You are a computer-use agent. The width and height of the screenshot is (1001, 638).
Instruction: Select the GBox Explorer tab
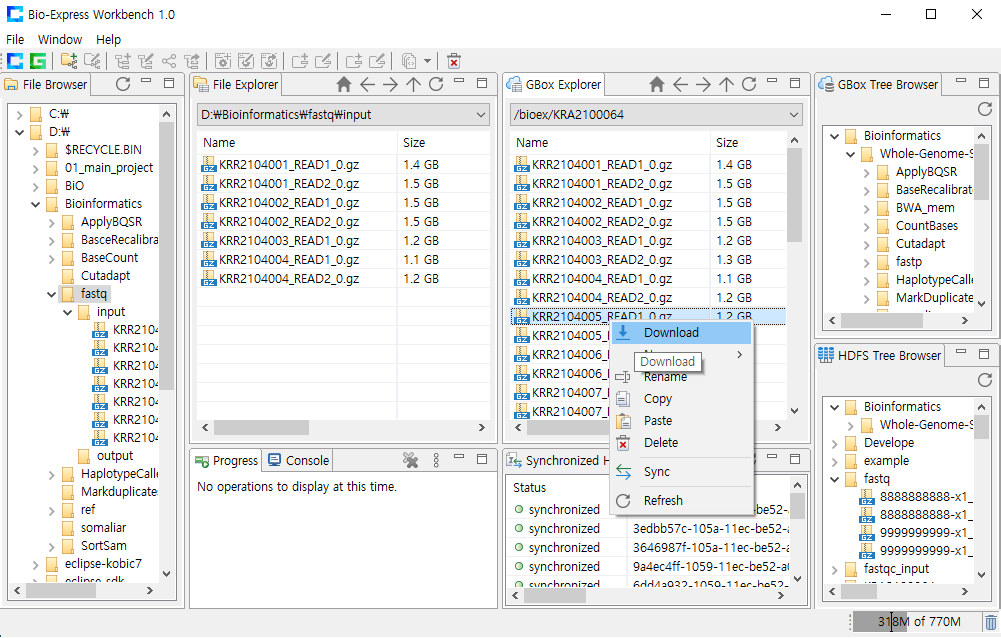pos(555,84)
